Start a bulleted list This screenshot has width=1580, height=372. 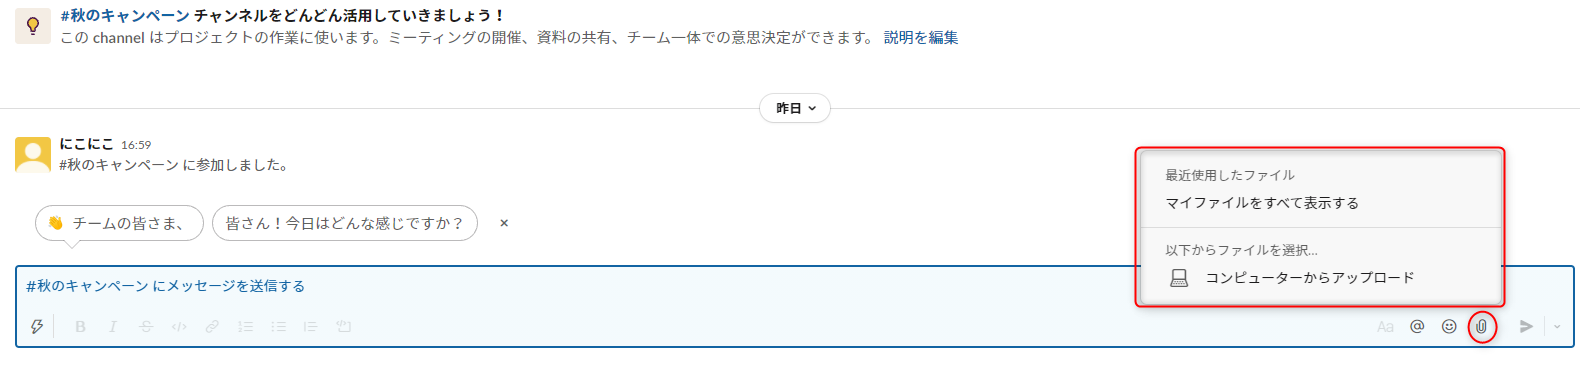(x=278, y=326)
